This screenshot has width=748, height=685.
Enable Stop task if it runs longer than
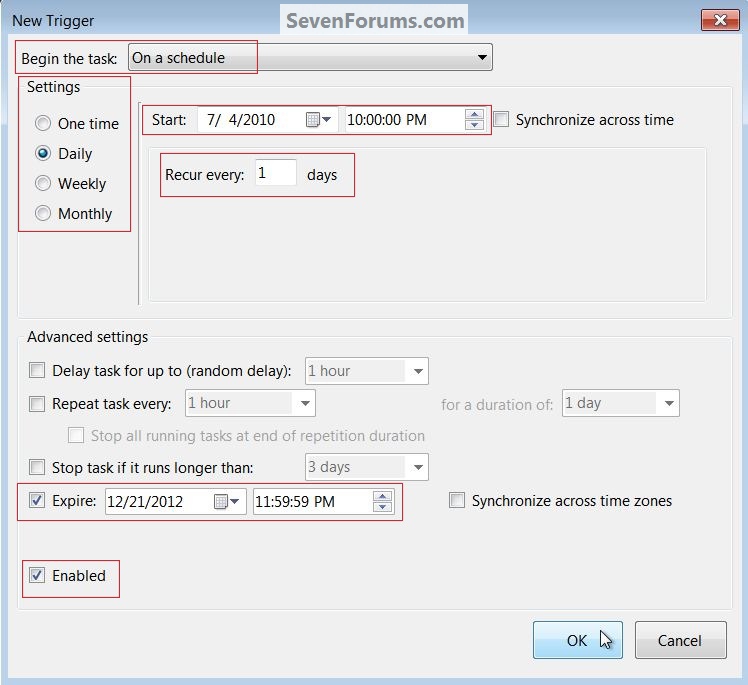(x=37, y=467)
